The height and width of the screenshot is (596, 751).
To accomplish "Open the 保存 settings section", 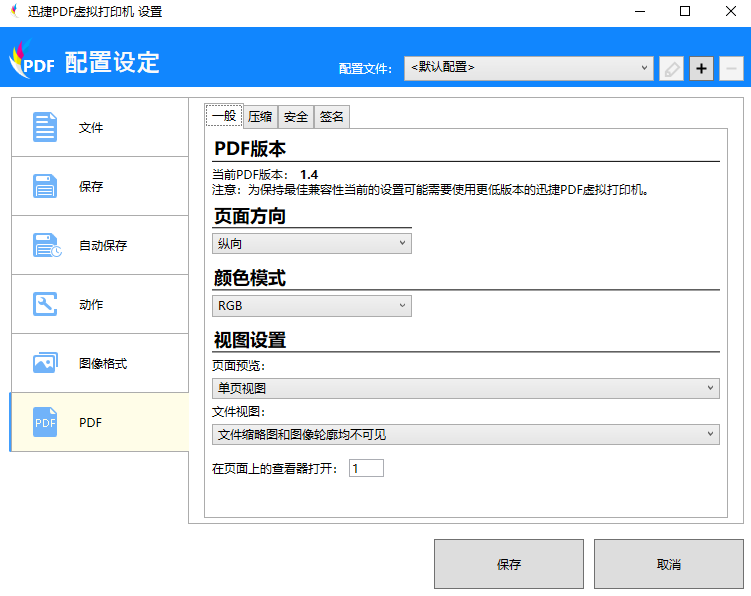I will click(x=100, y=186).
